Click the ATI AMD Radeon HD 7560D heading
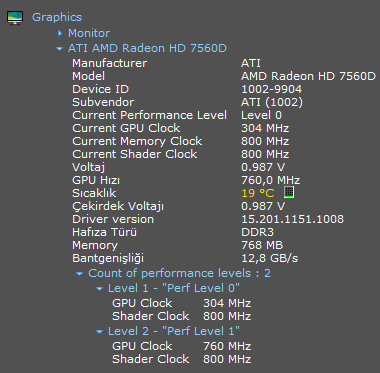Image resolution: width=380 pixels, height=373 pixels. point(147,48)
